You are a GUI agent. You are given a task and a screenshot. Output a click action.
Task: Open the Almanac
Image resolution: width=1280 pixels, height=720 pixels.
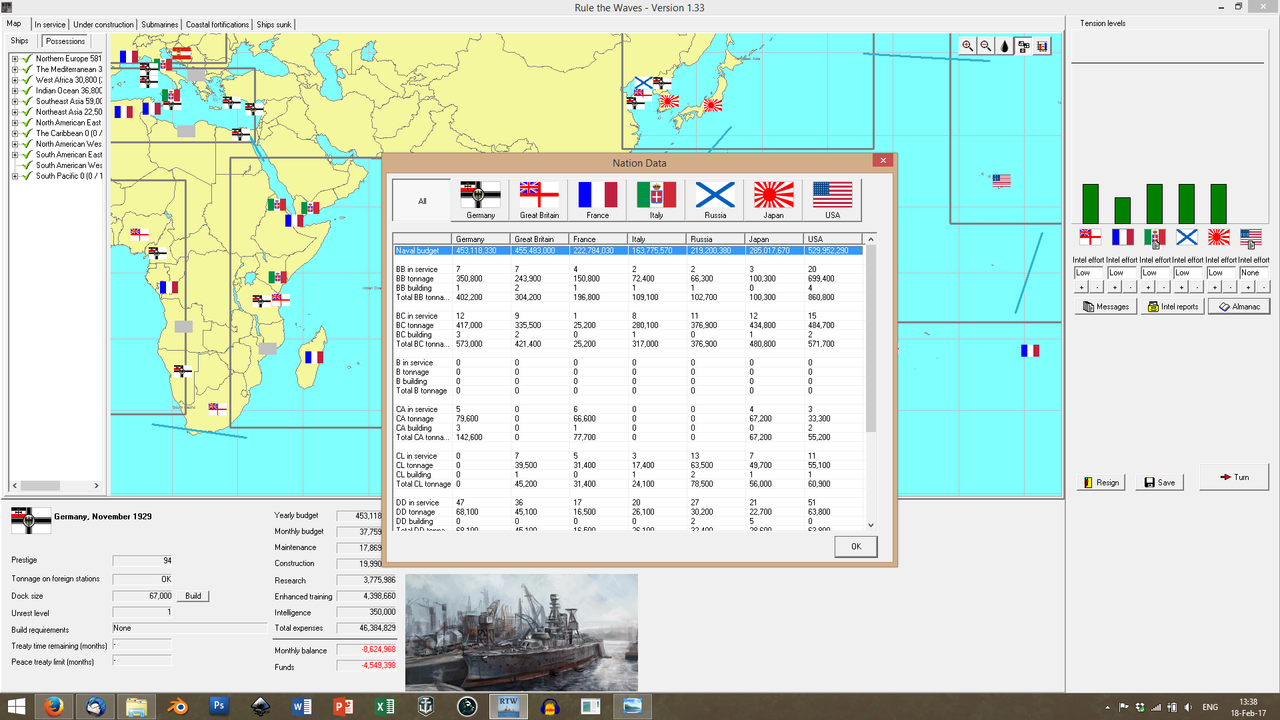1239,306
